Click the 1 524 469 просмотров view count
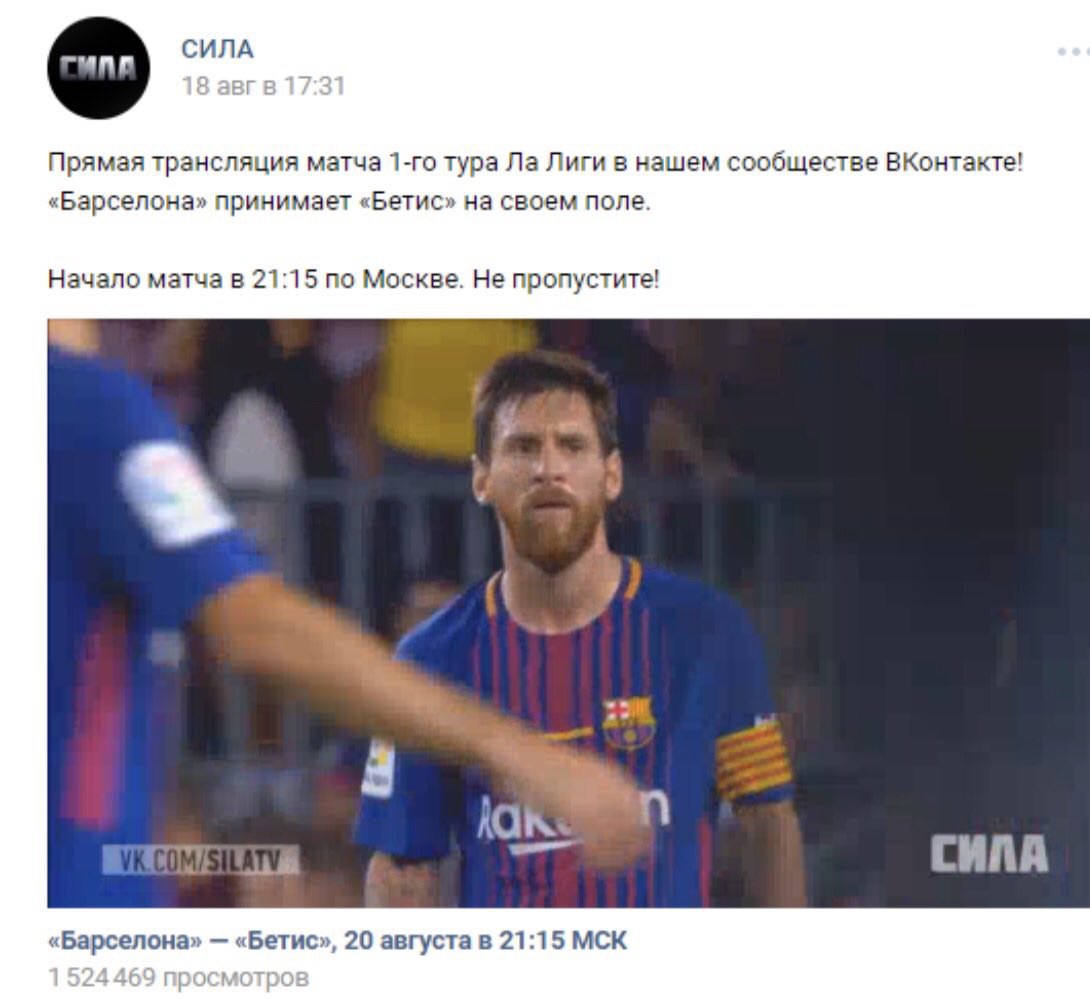The image size is (1090, 1005). click(x=178, y=978)
